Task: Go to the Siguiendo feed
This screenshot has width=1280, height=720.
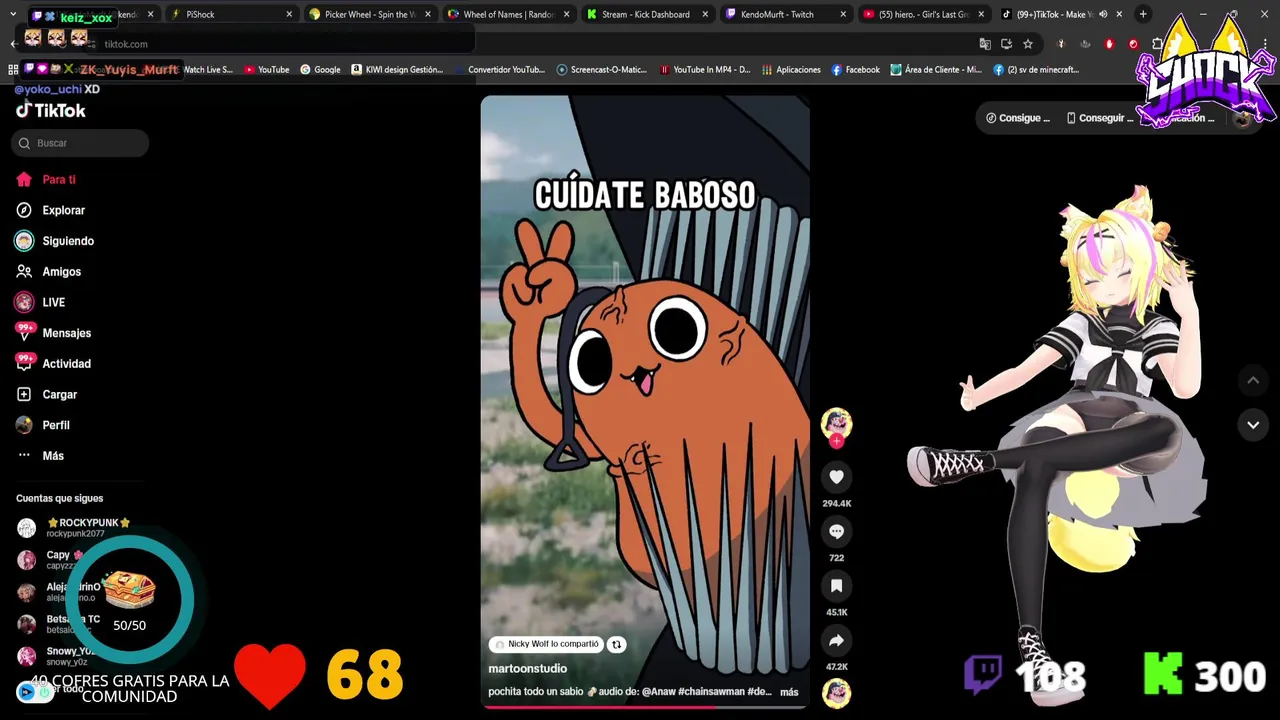Action: 67,241
